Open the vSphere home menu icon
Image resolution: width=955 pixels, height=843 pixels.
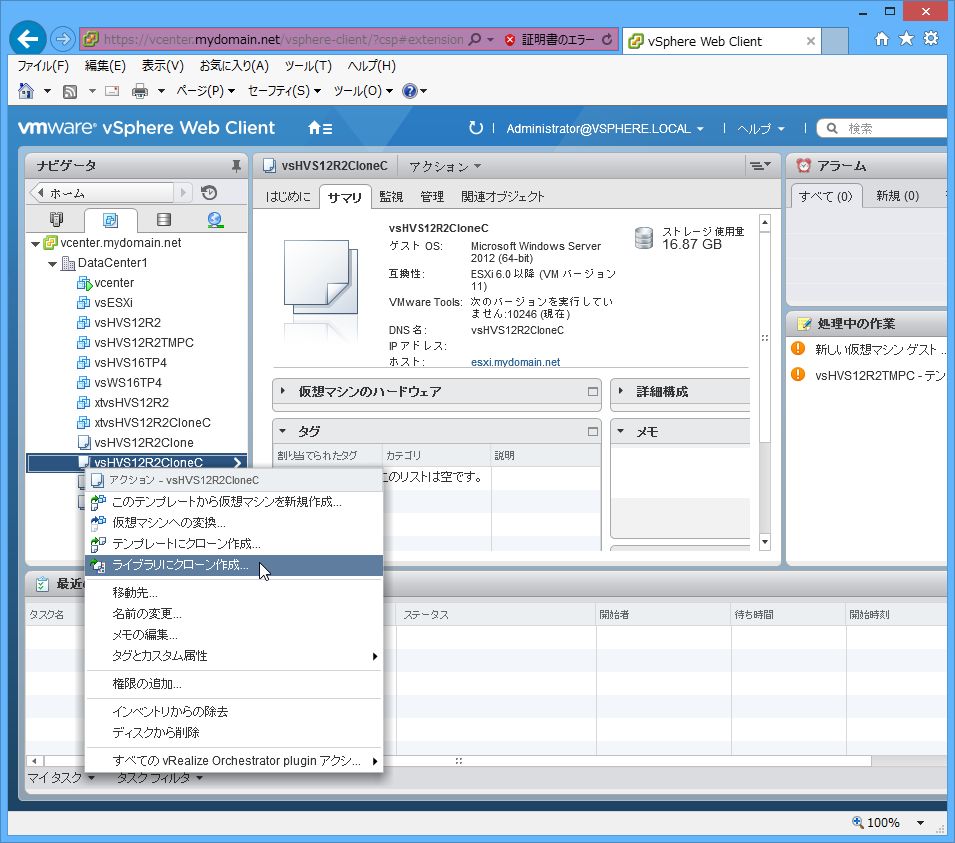[x=320, y=128]
